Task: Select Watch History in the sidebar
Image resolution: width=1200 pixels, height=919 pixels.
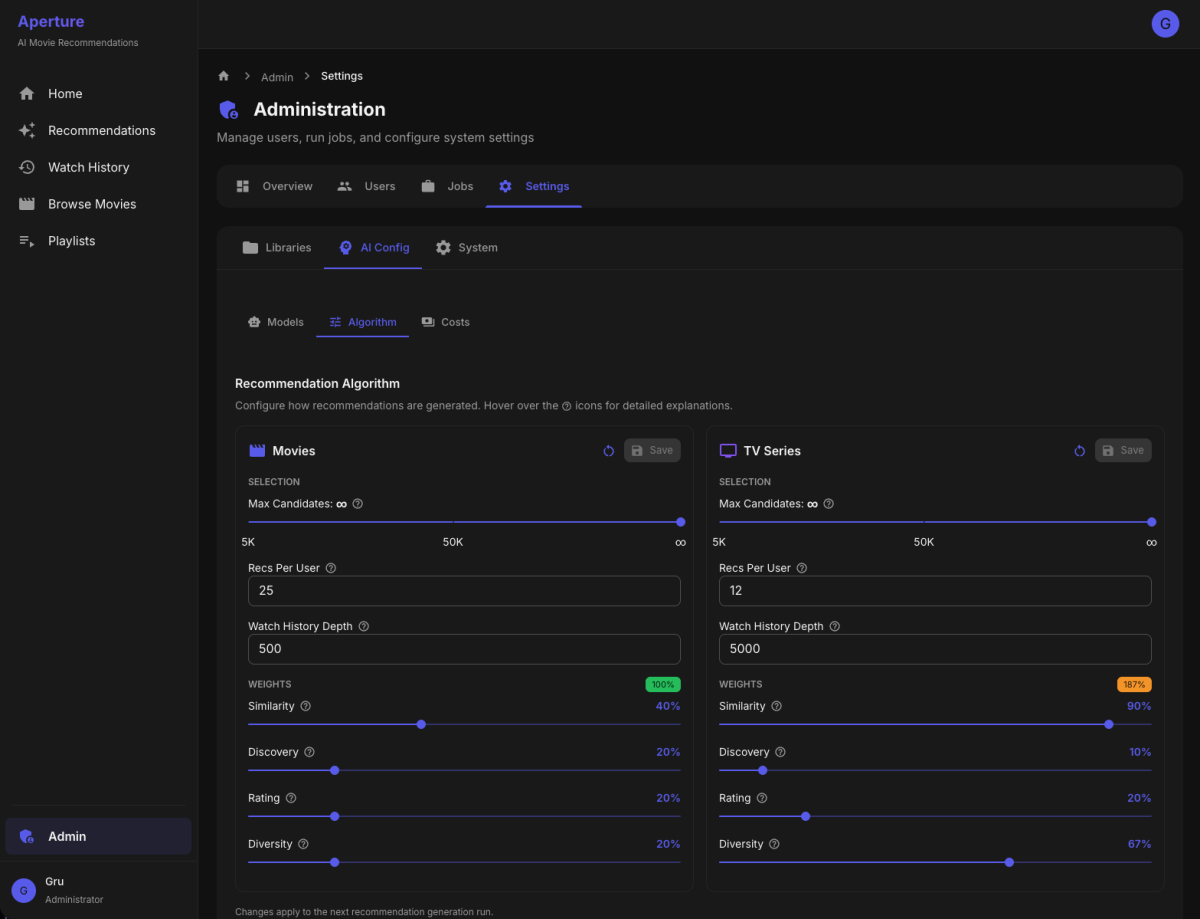Action: click(88, 167)
